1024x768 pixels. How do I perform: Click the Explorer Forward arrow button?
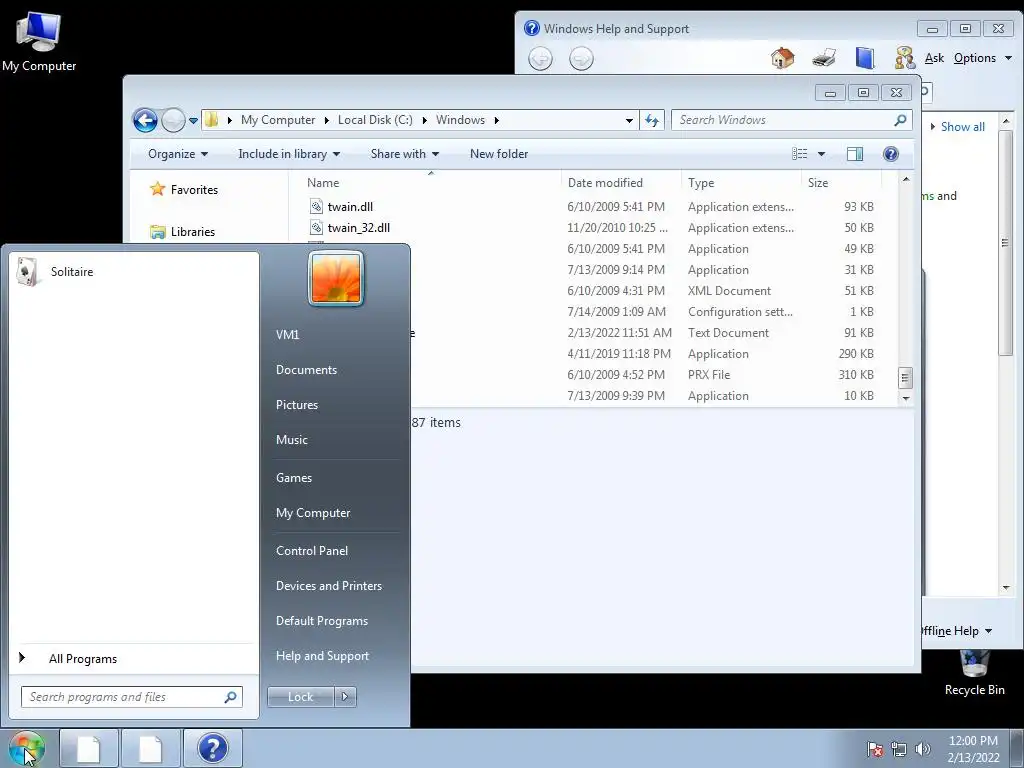click(x=173, y=120)
